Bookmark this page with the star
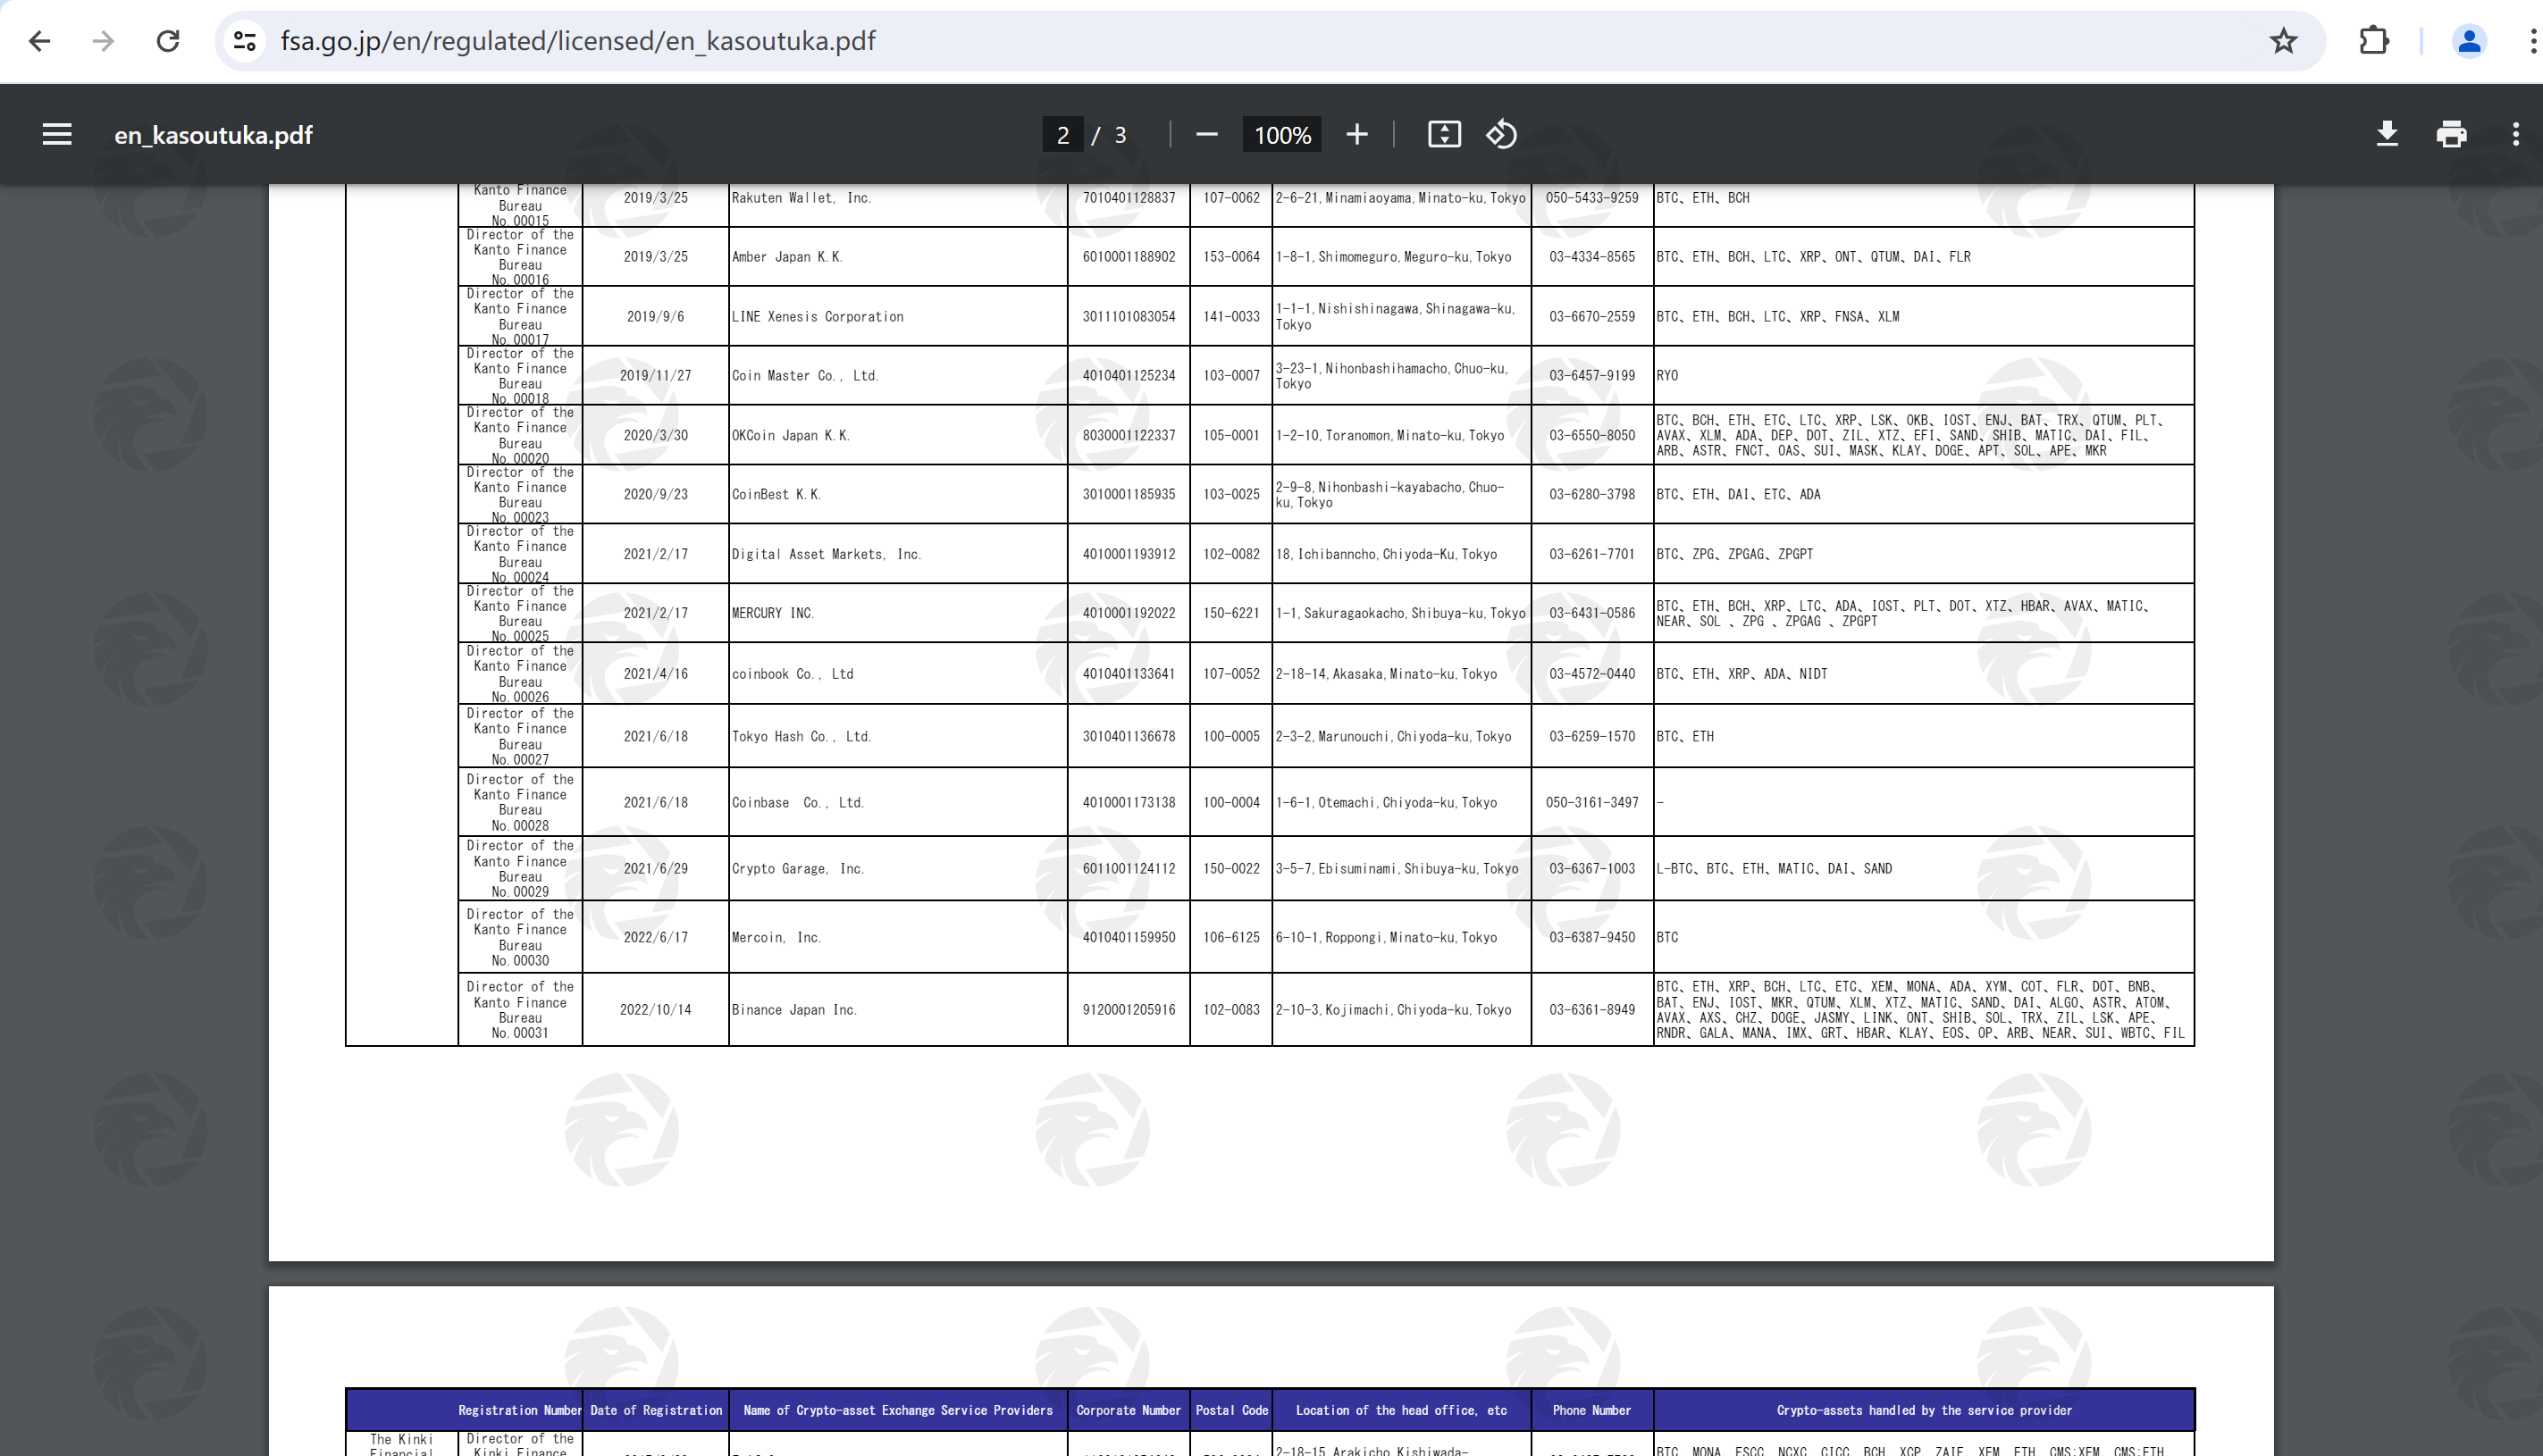Screen dimensions: 2543x1456 [2283, 41]
